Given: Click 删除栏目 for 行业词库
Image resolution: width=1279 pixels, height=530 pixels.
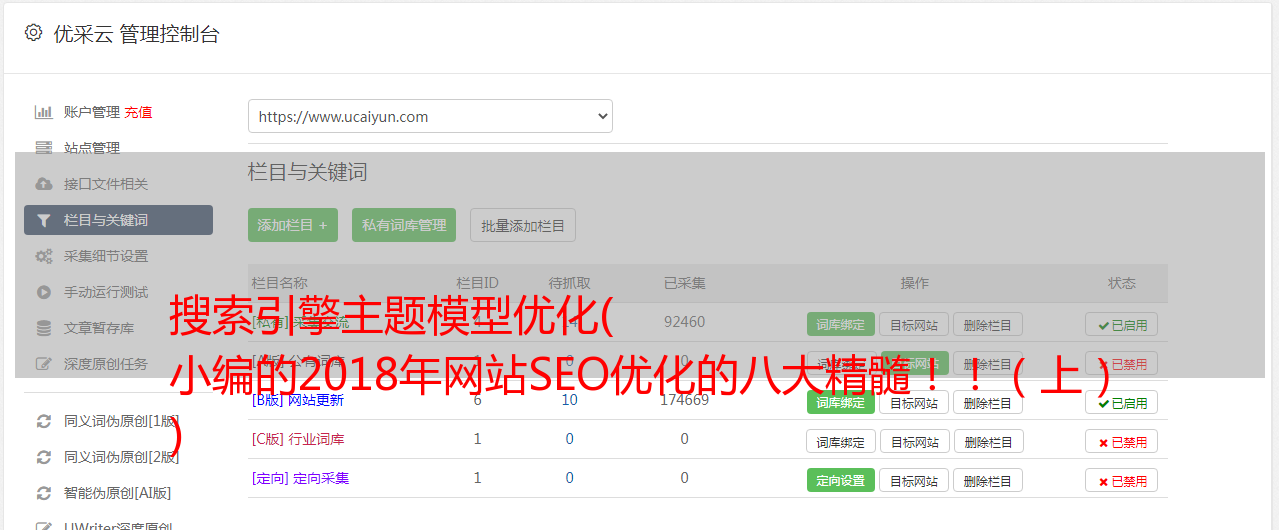Looking at the screenshot, I should (988, 441).
